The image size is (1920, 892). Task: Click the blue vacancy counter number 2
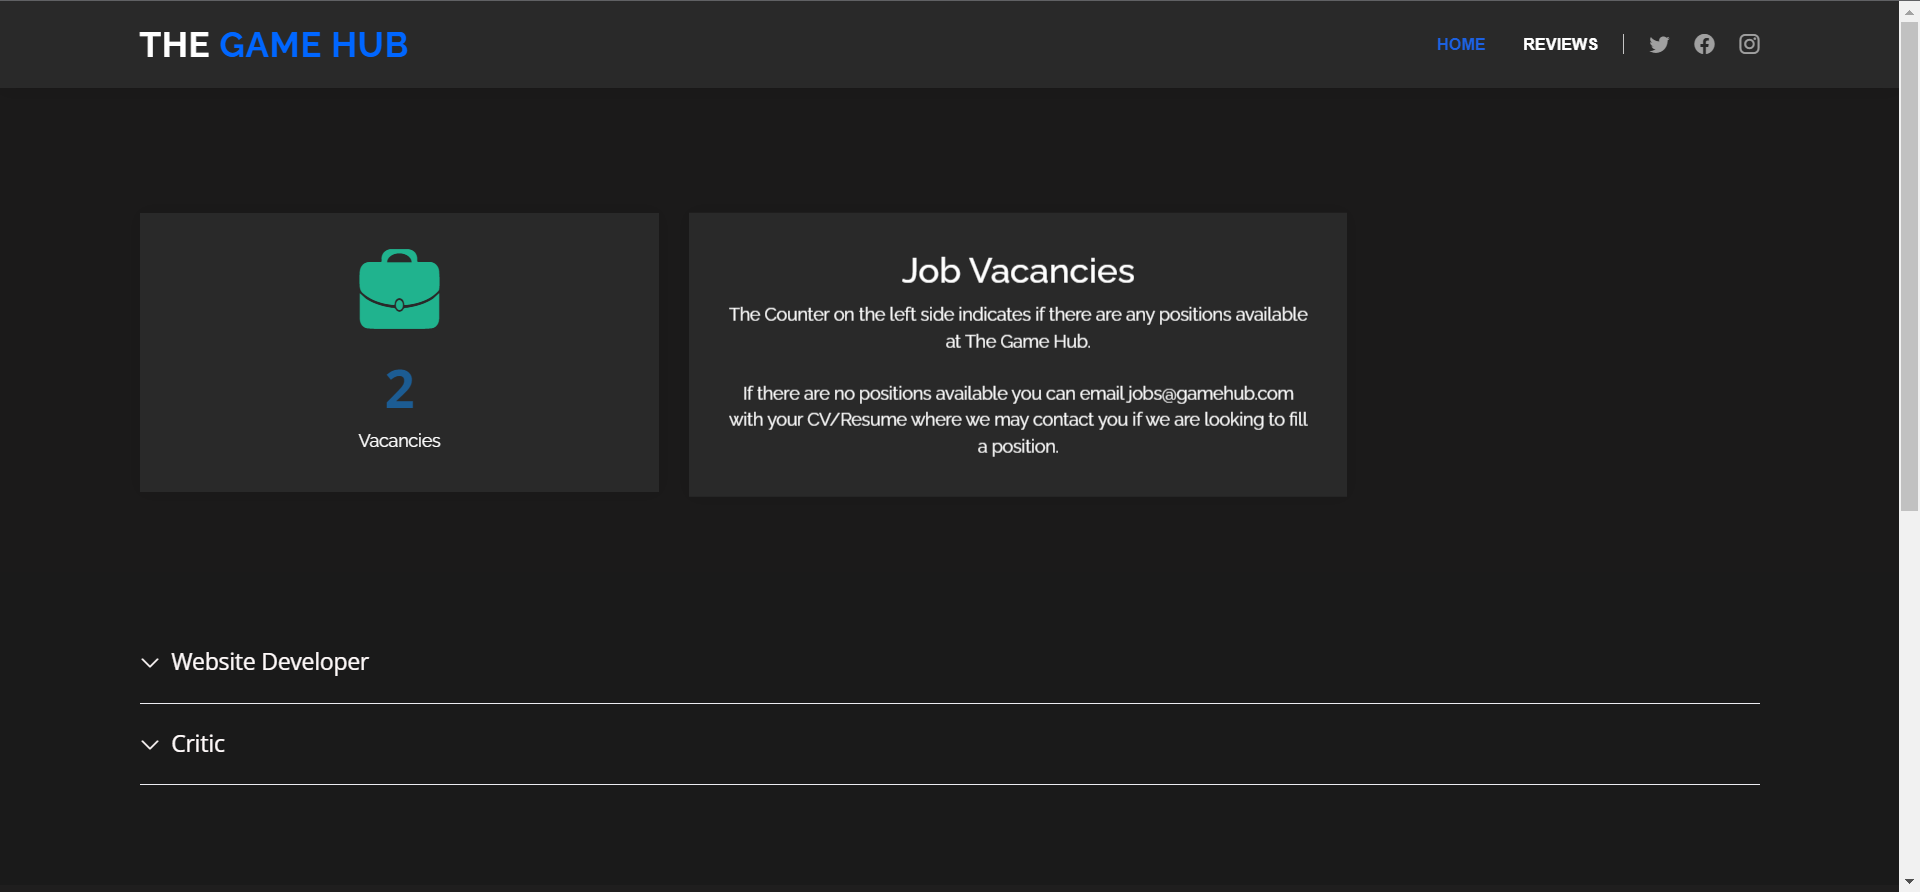399,389
